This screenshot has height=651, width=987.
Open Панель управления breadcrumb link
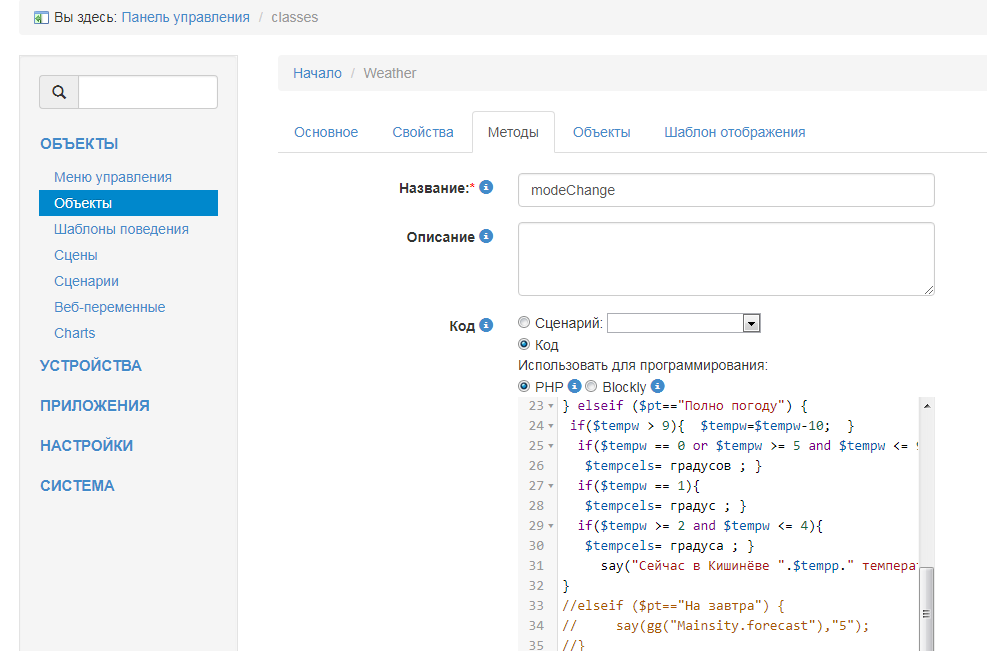(186, 17)
